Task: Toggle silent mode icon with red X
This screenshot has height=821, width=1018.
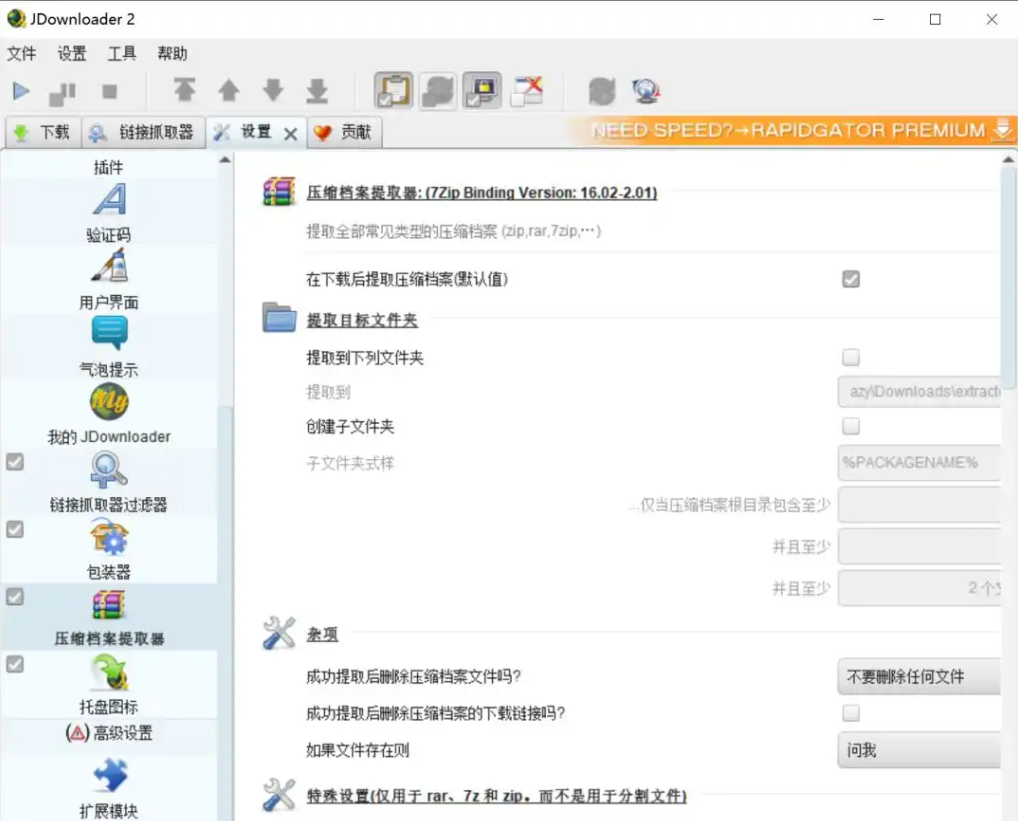Action: (527, 91)
